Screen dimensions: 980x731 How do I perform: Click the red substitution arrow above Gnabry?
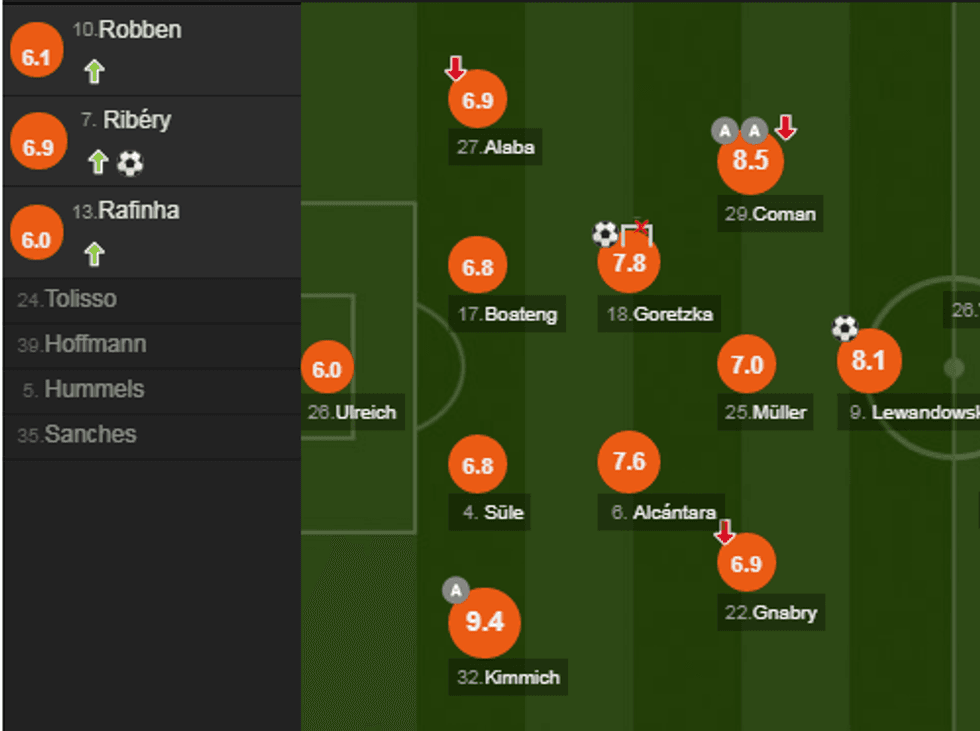pos(725,531)
